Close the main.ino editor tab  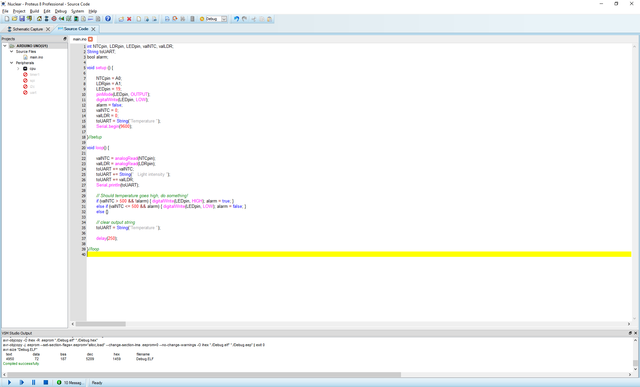91,39
